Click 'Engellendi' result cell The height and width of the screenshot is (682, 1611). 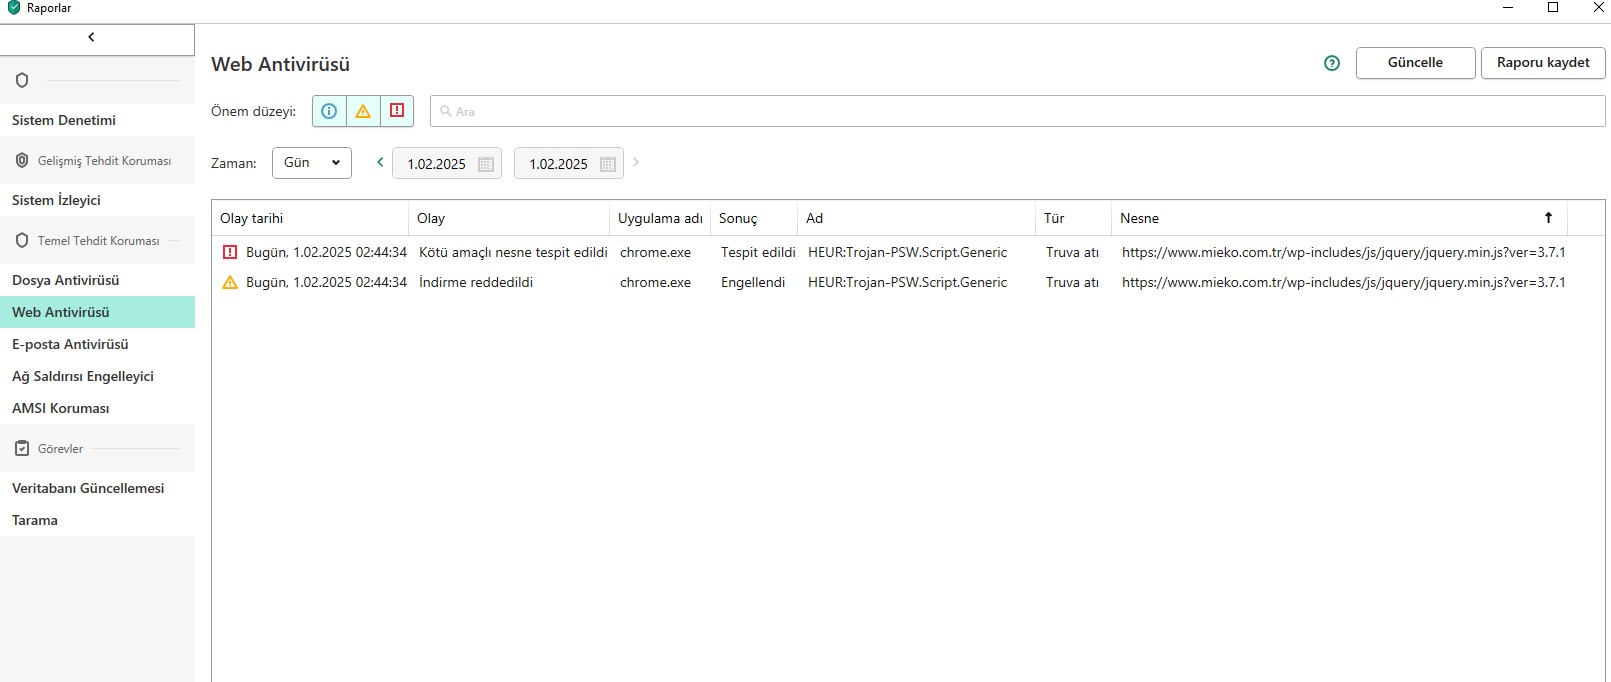coord(753,282)
